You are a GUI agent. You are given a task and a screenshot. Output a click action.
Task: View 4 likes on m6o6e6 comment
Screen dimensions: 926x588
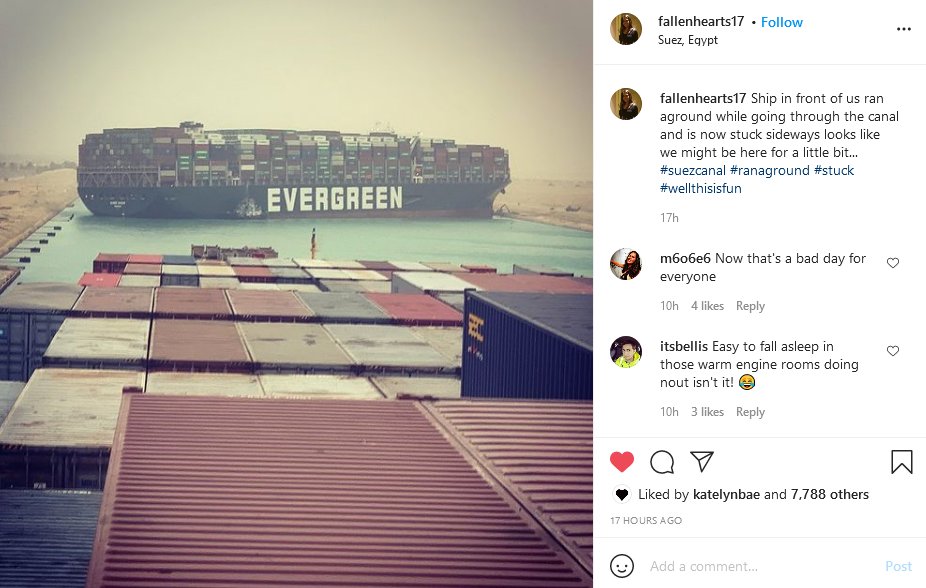pyautogui.click(x=707, y=306)
